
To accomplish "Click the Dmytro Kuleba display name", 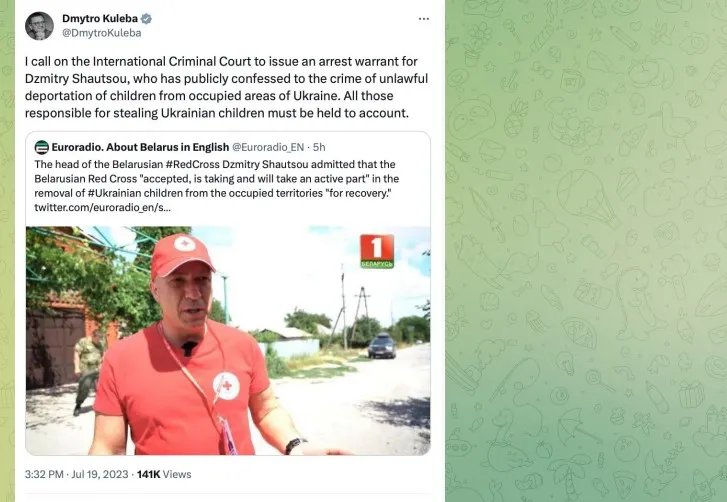I will [x=100, y=19].
